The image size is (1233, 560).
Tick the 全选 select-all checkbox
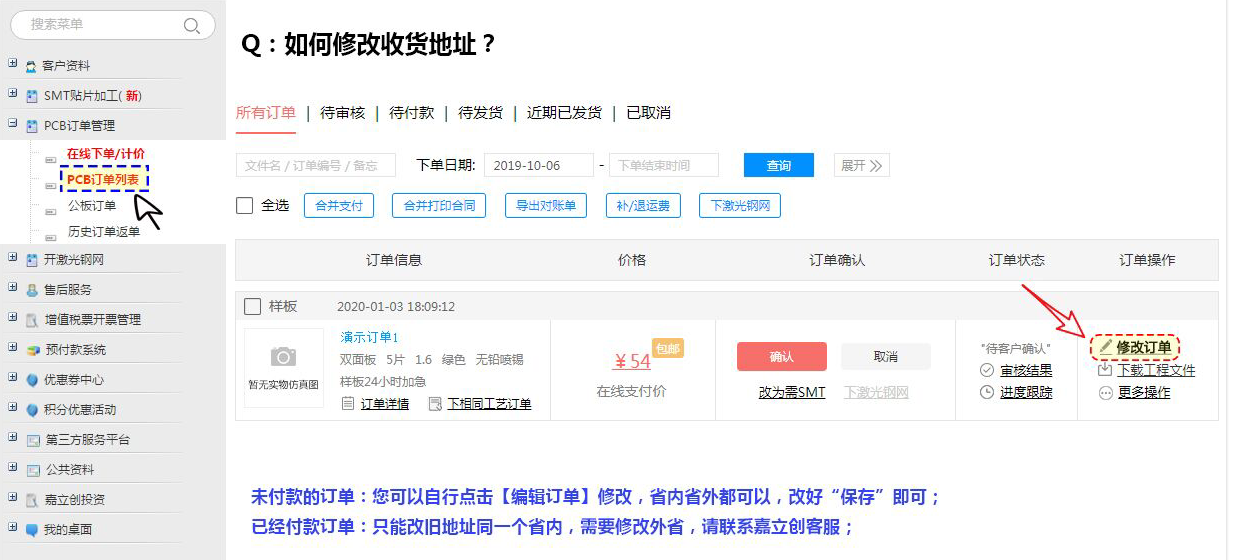click(244, 206)
